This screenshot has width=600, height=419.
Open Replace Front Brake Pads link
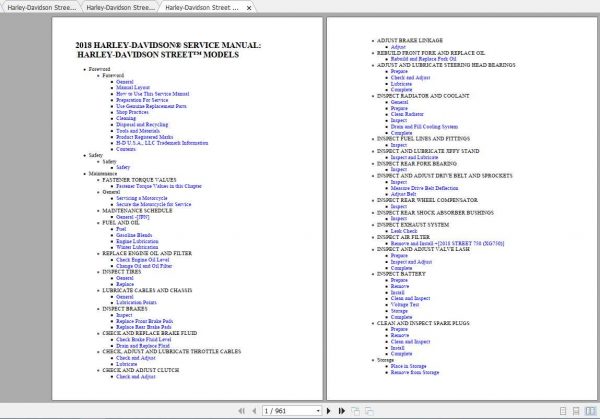(x=145, y=321)
